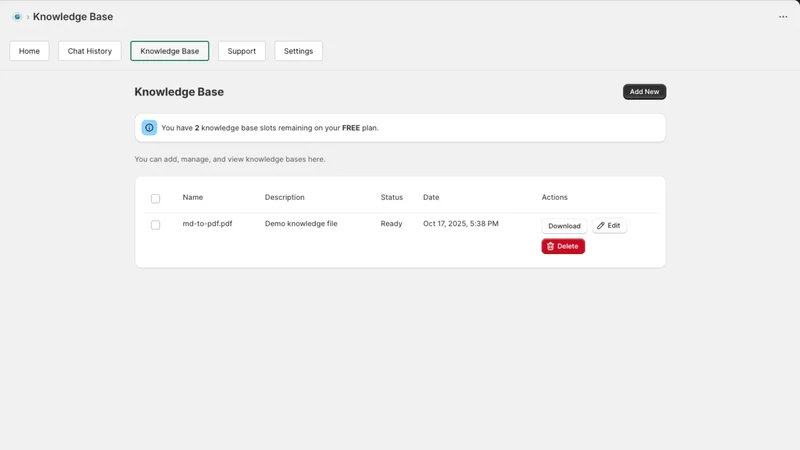Click the Ready status cell
Viewport: 800px width, 450px height.
[x=391, y=223]
